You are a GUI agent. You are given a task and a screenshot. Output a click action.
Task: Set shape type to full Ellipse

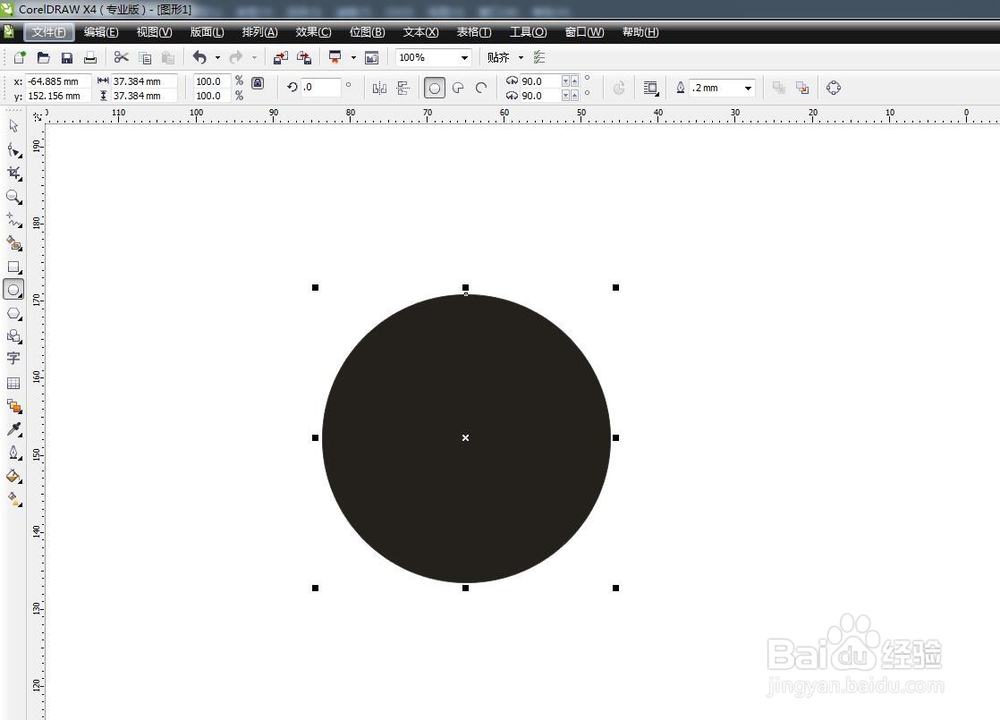(434, 88)
